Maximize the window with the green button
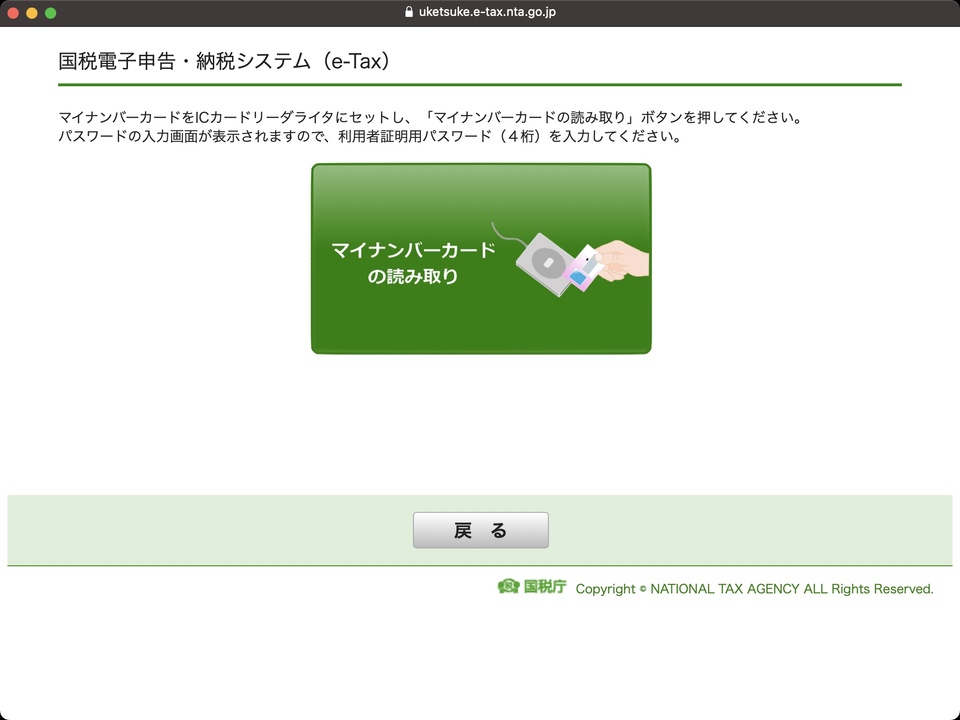This screenshot has width=960, height=720. 51,13
